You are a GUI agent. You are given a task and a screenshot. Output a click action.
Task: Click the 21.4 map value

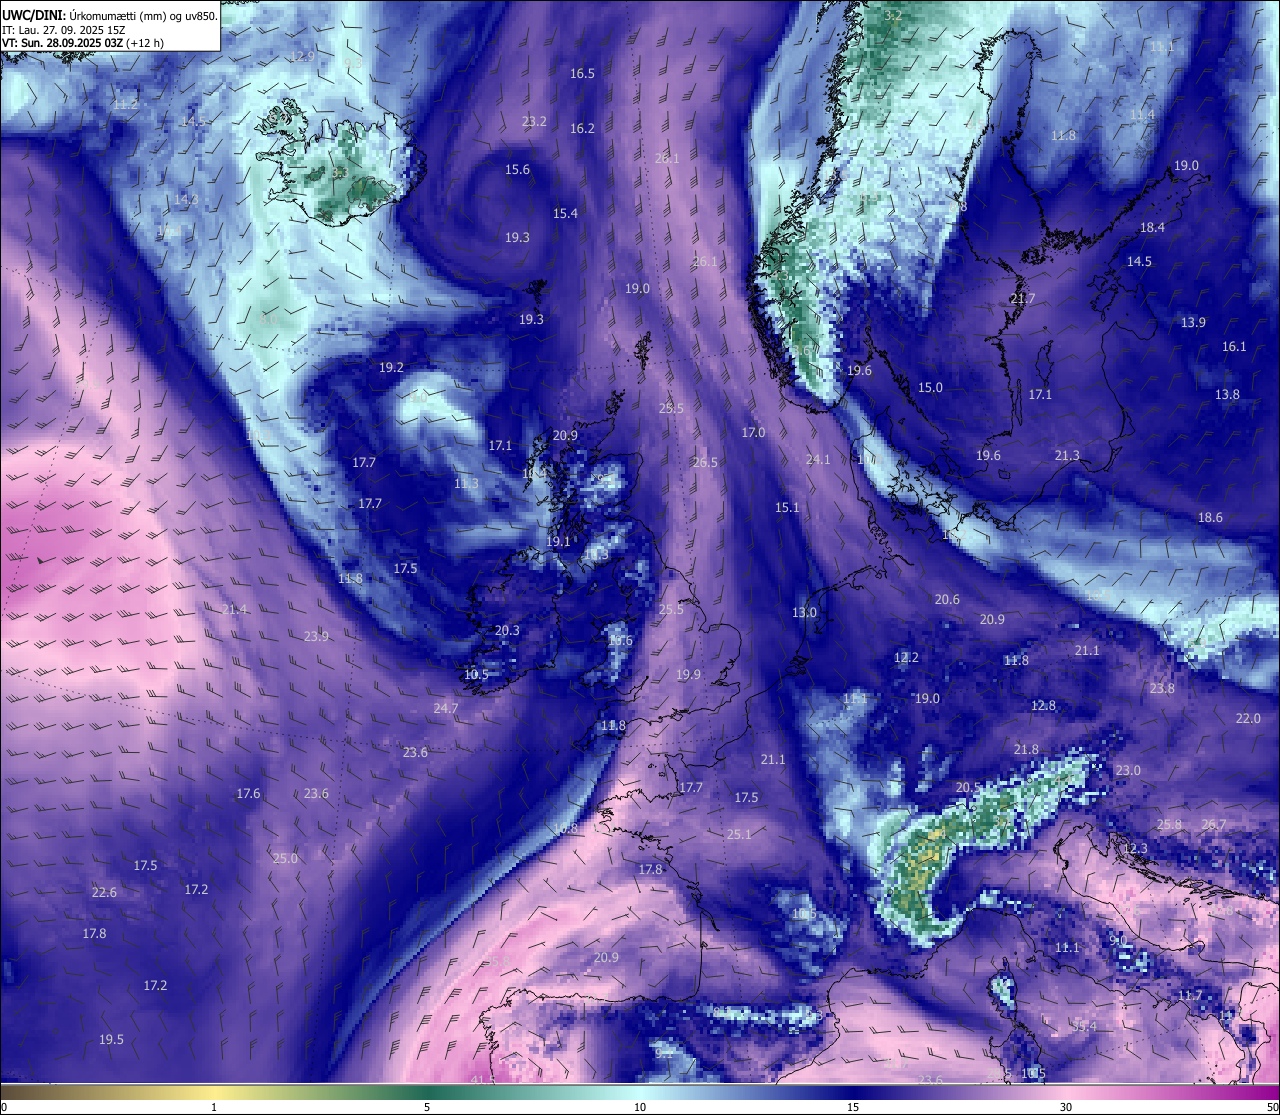234,610
